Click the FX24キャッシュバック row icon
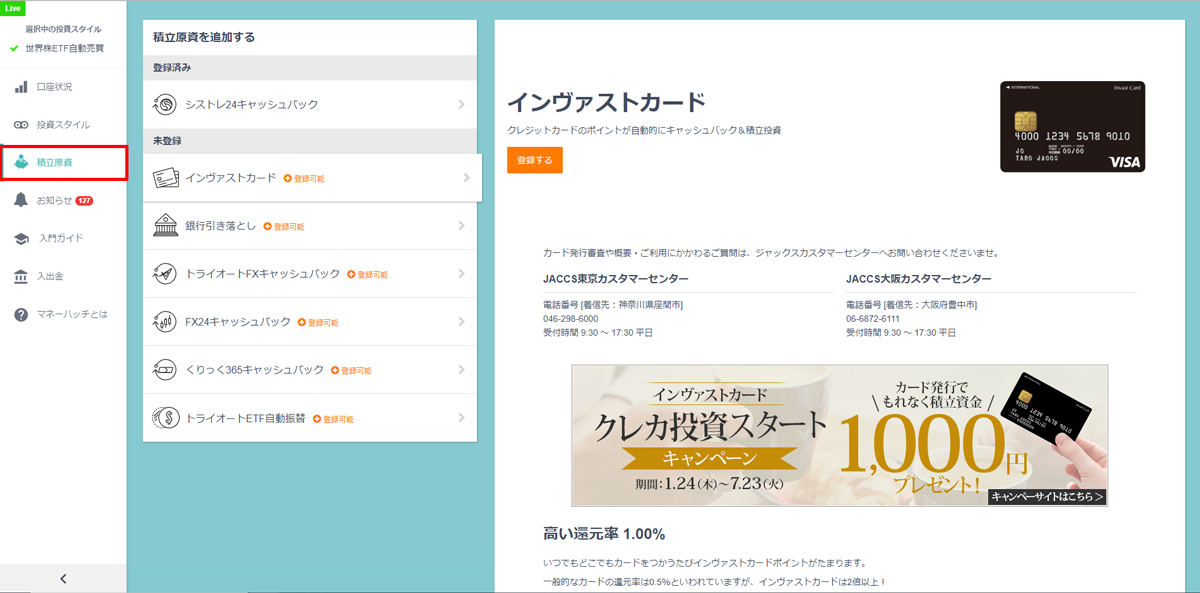The height and width of the screenshot is (593, 1200). pyautogui.click(x=165, y=322)
